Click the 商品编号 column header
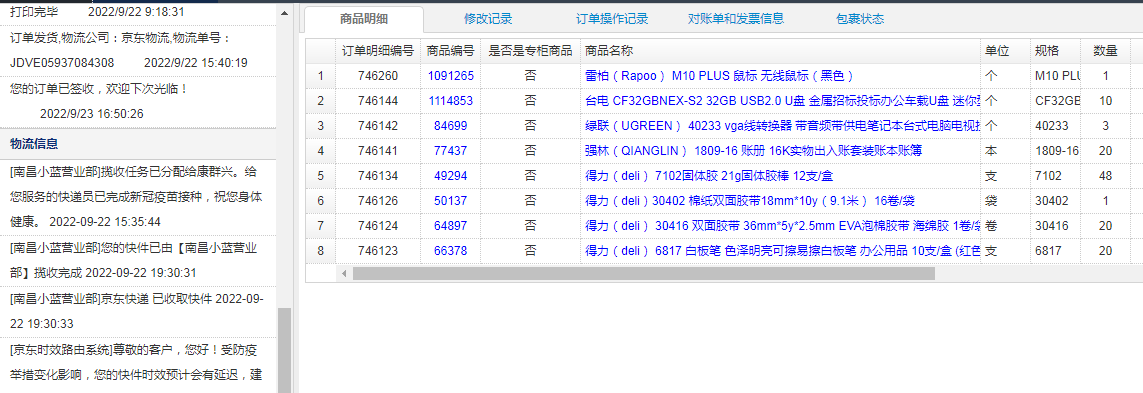 coord(450,51)
